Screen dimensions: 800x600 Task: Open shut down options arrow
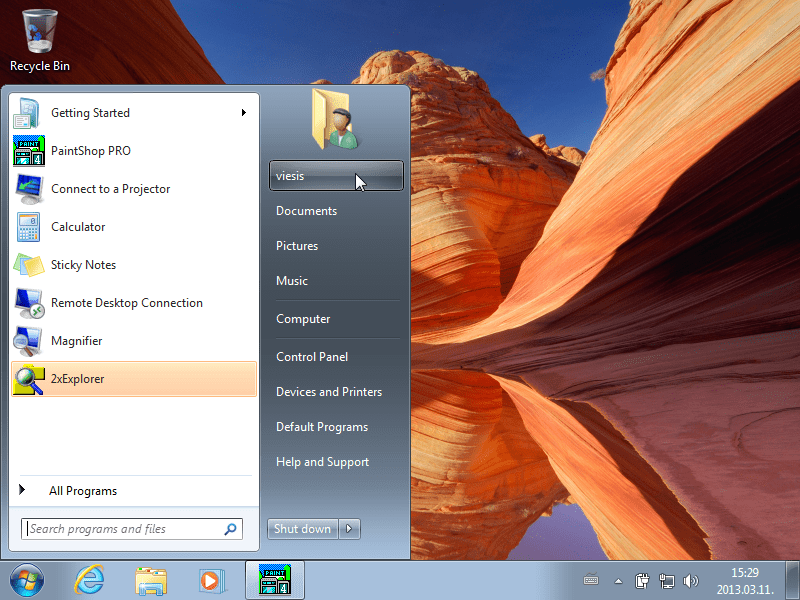coord(349,529)
